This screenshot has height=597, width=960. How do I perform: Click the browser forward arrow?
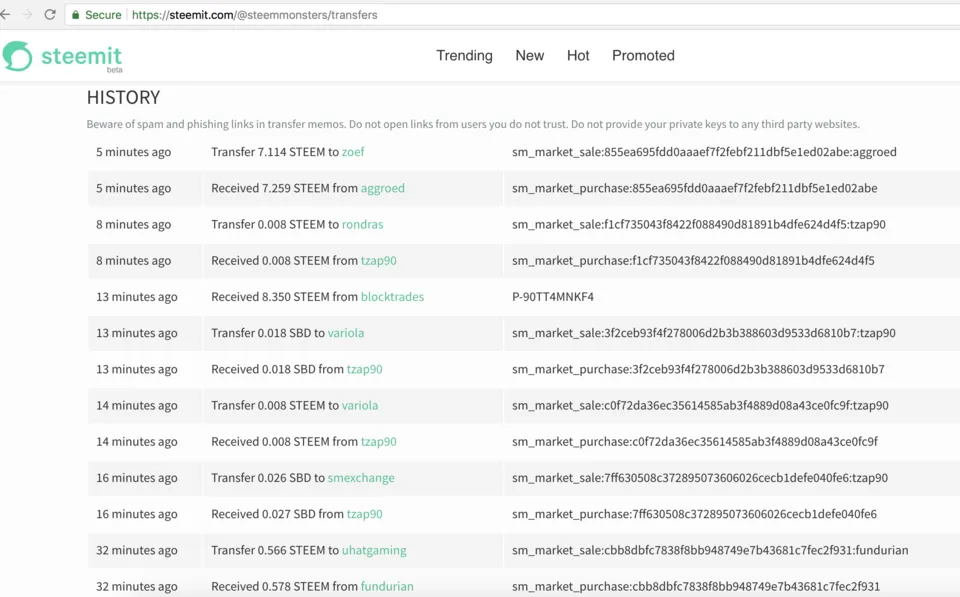point(28,15)
